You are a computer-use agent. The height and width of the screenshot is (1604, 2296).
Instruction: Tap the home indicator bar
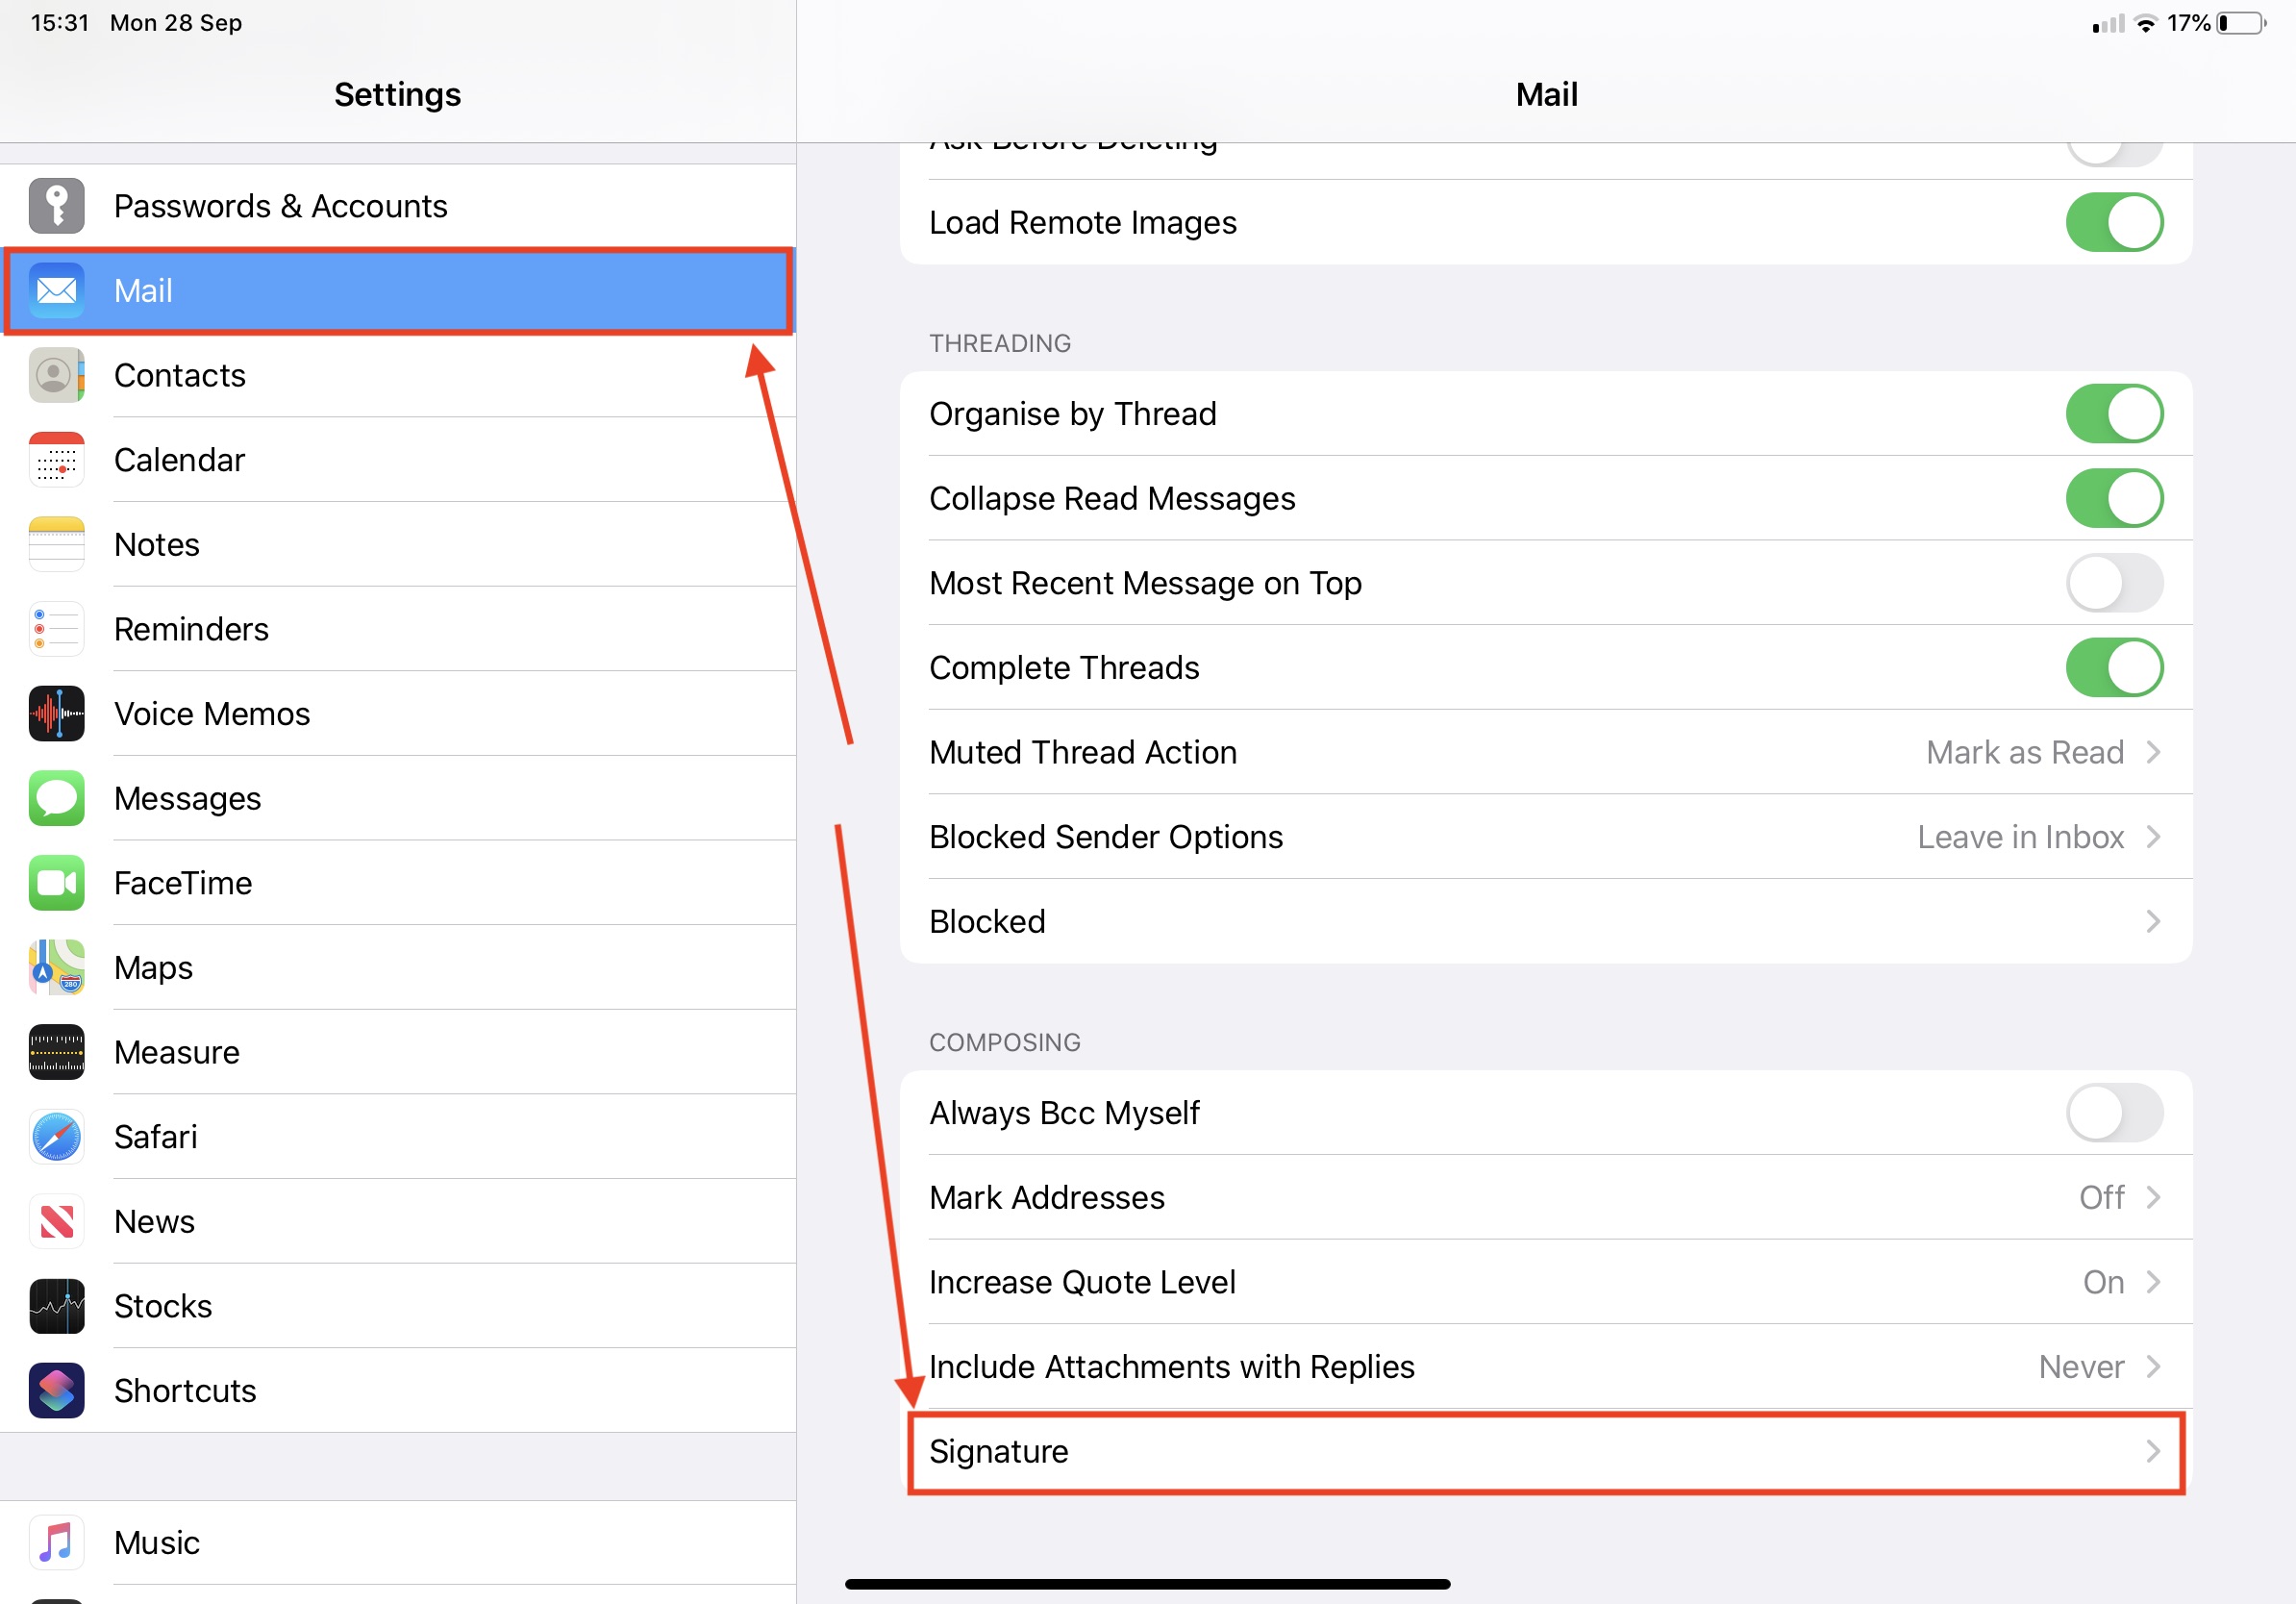pyautogui.click(x=1147, y=1584)
